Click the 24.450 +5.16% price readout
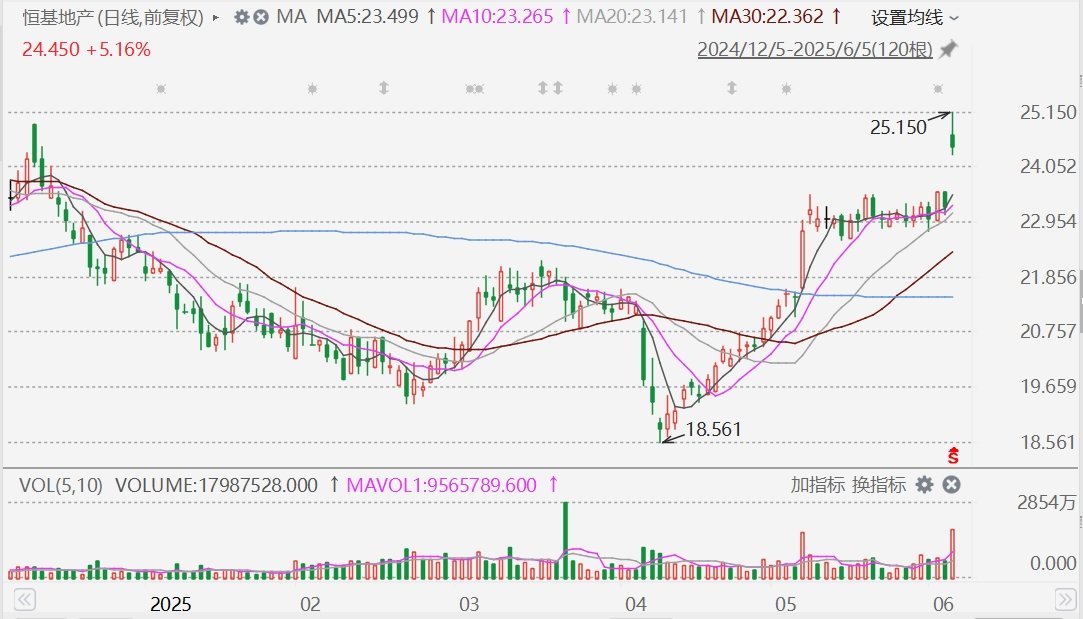 86,49
